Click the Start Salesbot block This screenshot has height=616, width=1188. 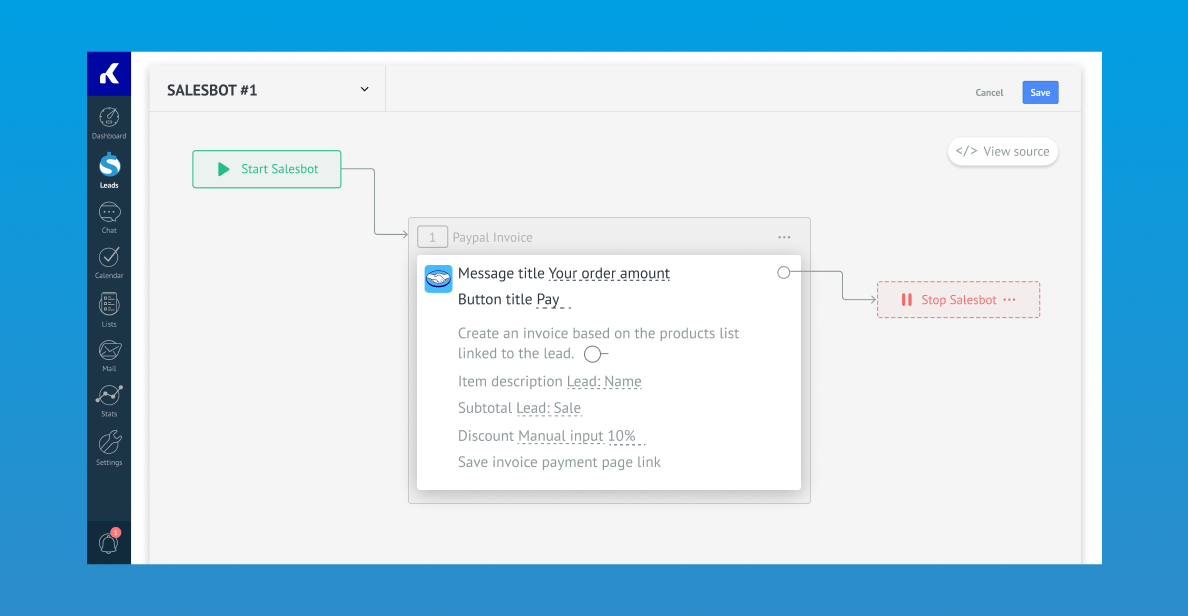(267, 169)
